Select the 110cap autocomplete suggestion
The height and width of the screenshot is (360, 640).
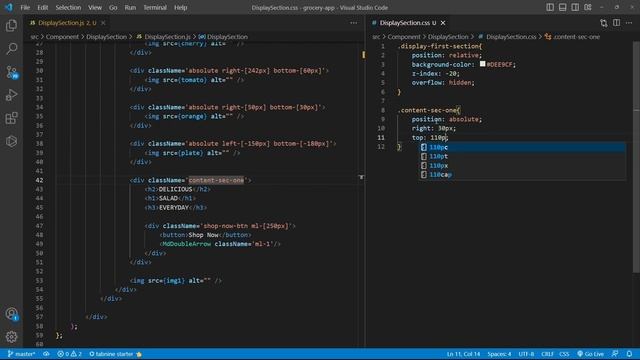coord(522,175)
